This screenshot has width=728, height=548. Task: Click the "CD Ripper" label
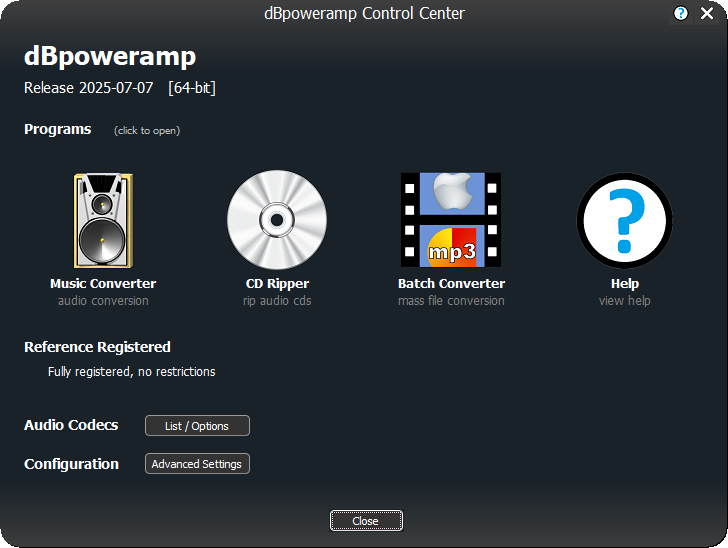point(277,284)
